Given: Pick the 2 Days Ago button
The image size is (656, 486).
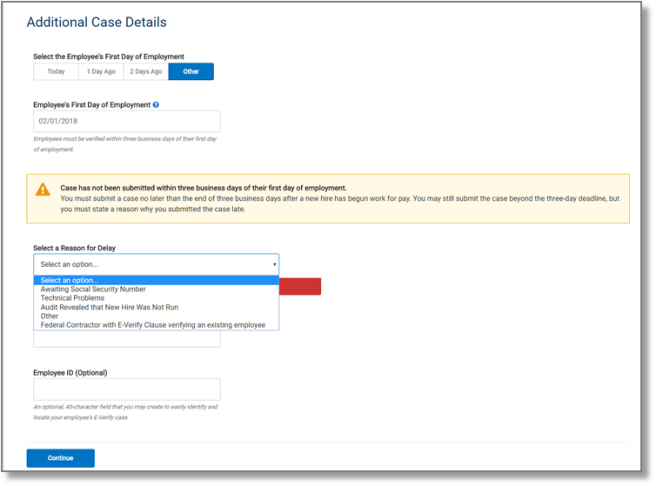Looking at the screenshot, I should [146, 72].
